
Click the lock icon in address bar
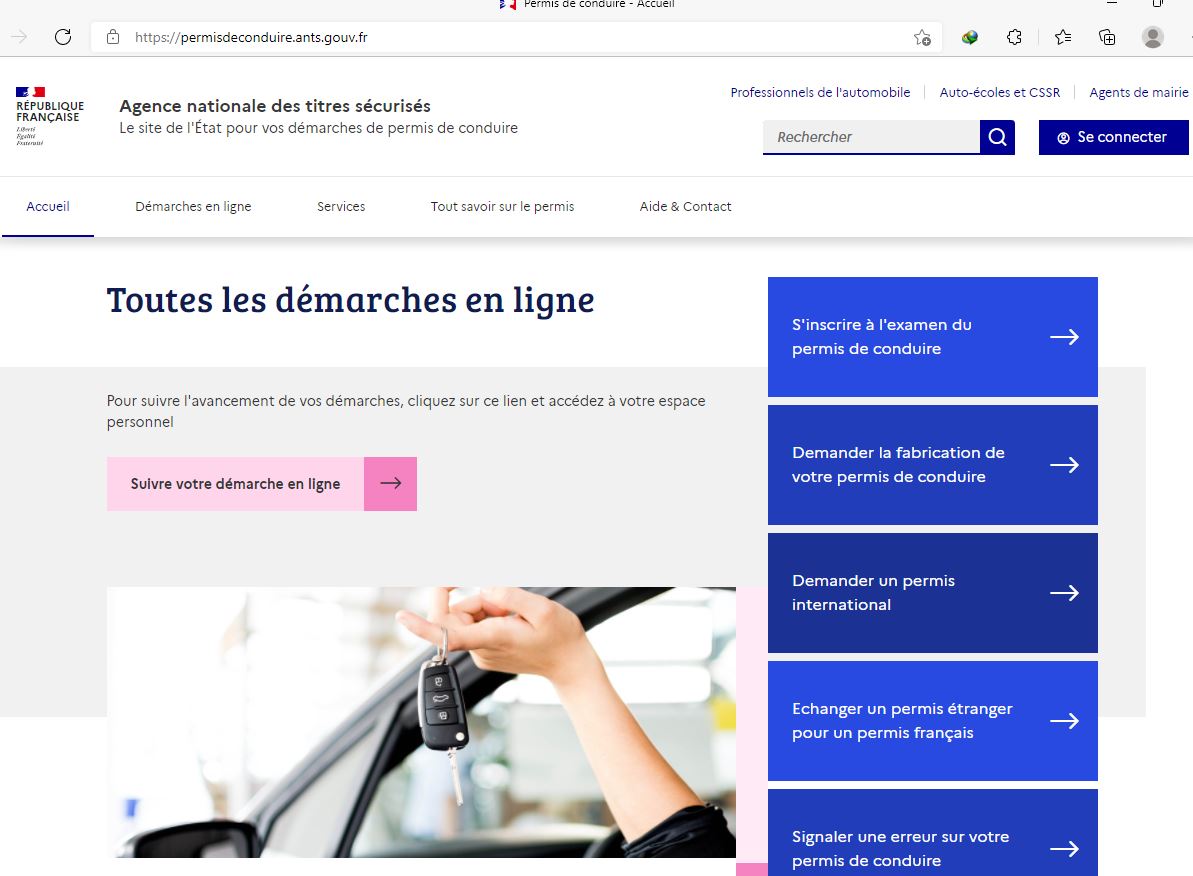(x=113, y=37)
